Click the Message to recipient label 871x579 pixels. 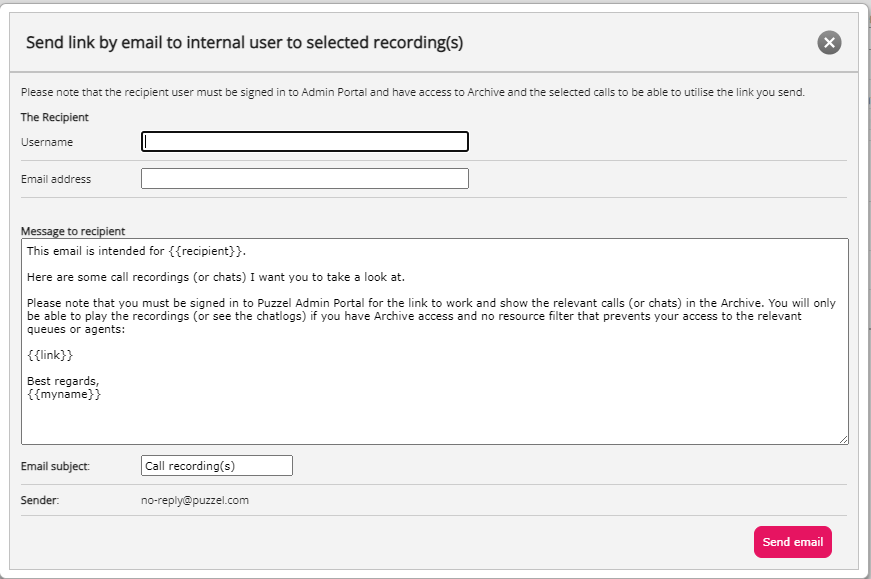(73, 231)
